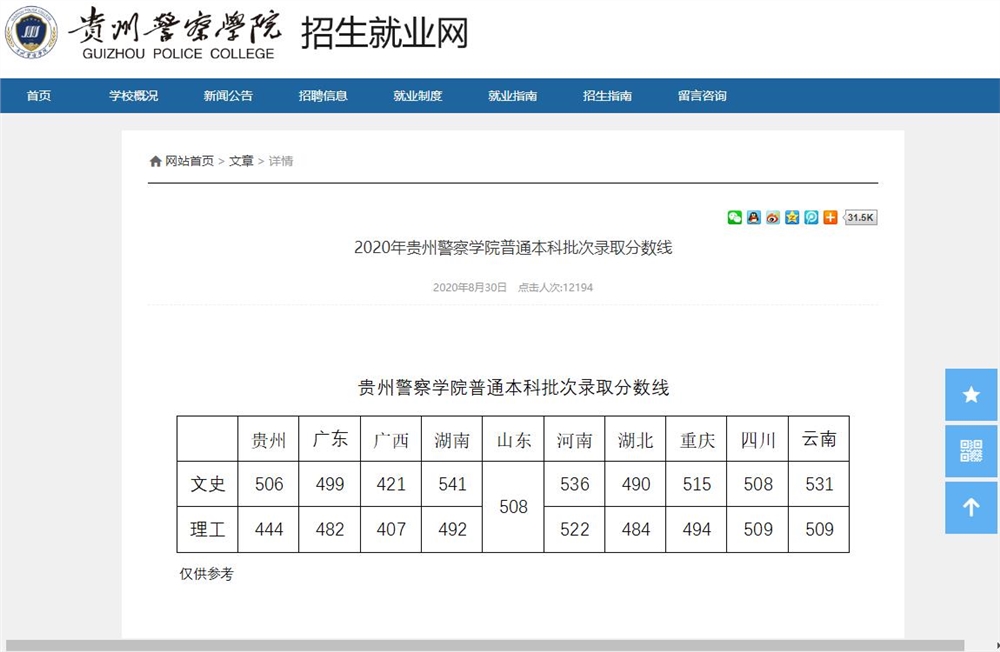This screenshot has height=652, width=1000.
Task: Click the 515 score cell
Action: 696,484
